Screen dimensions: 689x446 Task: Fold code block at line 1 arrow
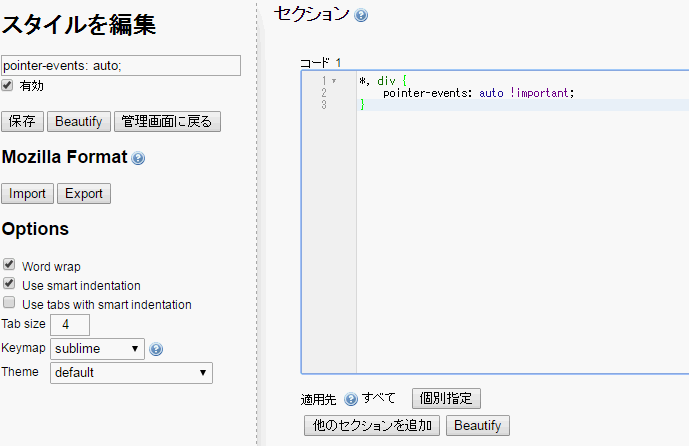(334, 81)
